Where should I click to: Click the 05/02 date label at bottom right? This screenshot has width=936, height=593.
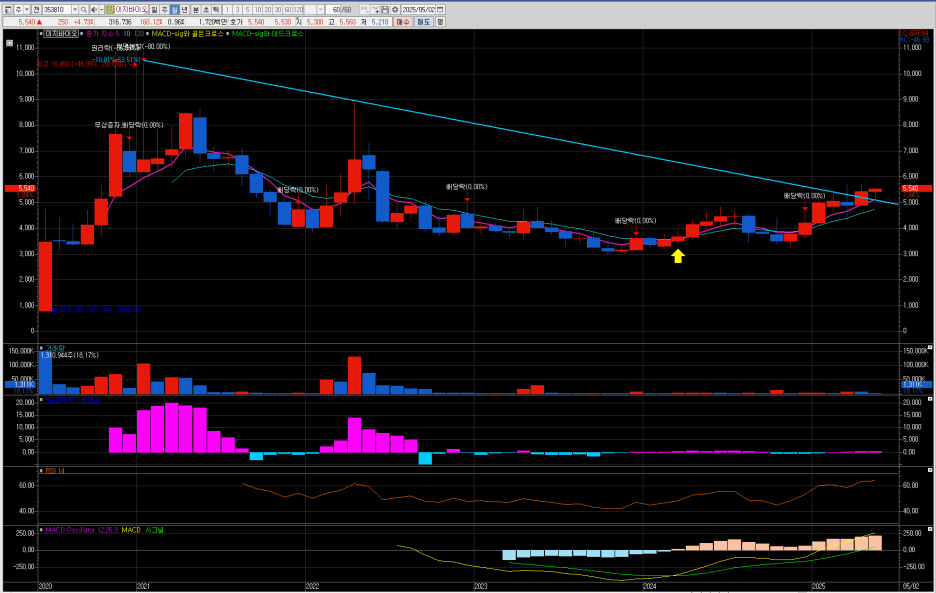(912, 586)
